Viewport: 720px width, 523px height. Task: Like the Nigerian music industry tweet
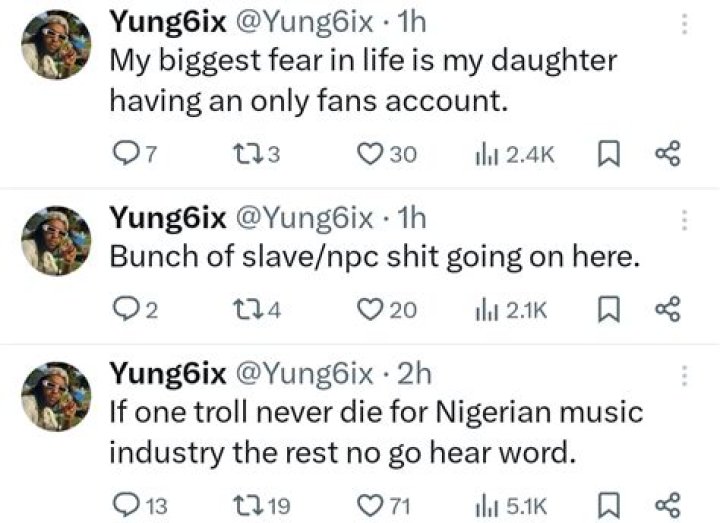[x=371, y=503]
